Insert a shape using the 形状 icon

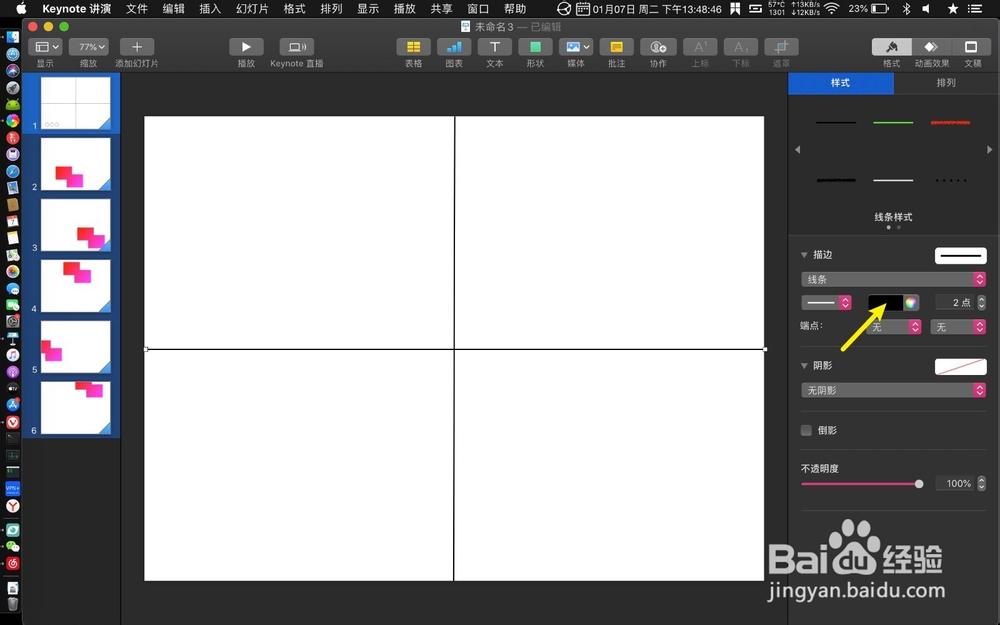click(534, 47)
